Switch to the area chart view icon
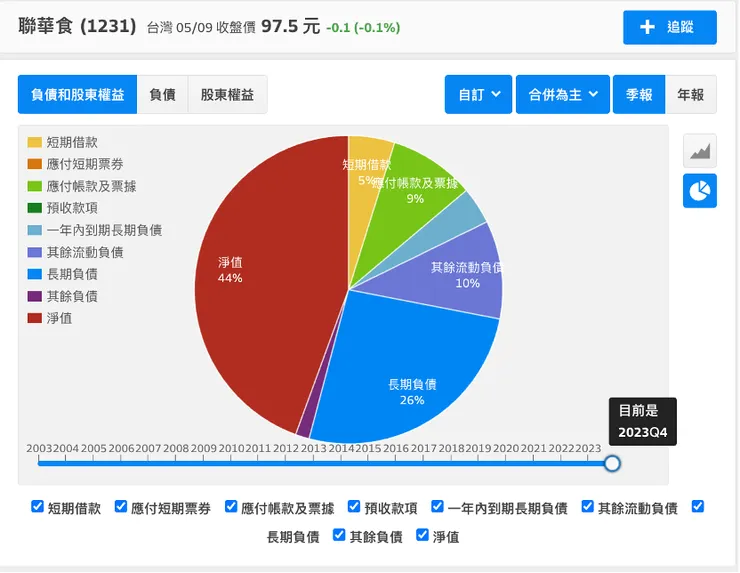The width and height of the screenshot is (740, 573). 699,151
